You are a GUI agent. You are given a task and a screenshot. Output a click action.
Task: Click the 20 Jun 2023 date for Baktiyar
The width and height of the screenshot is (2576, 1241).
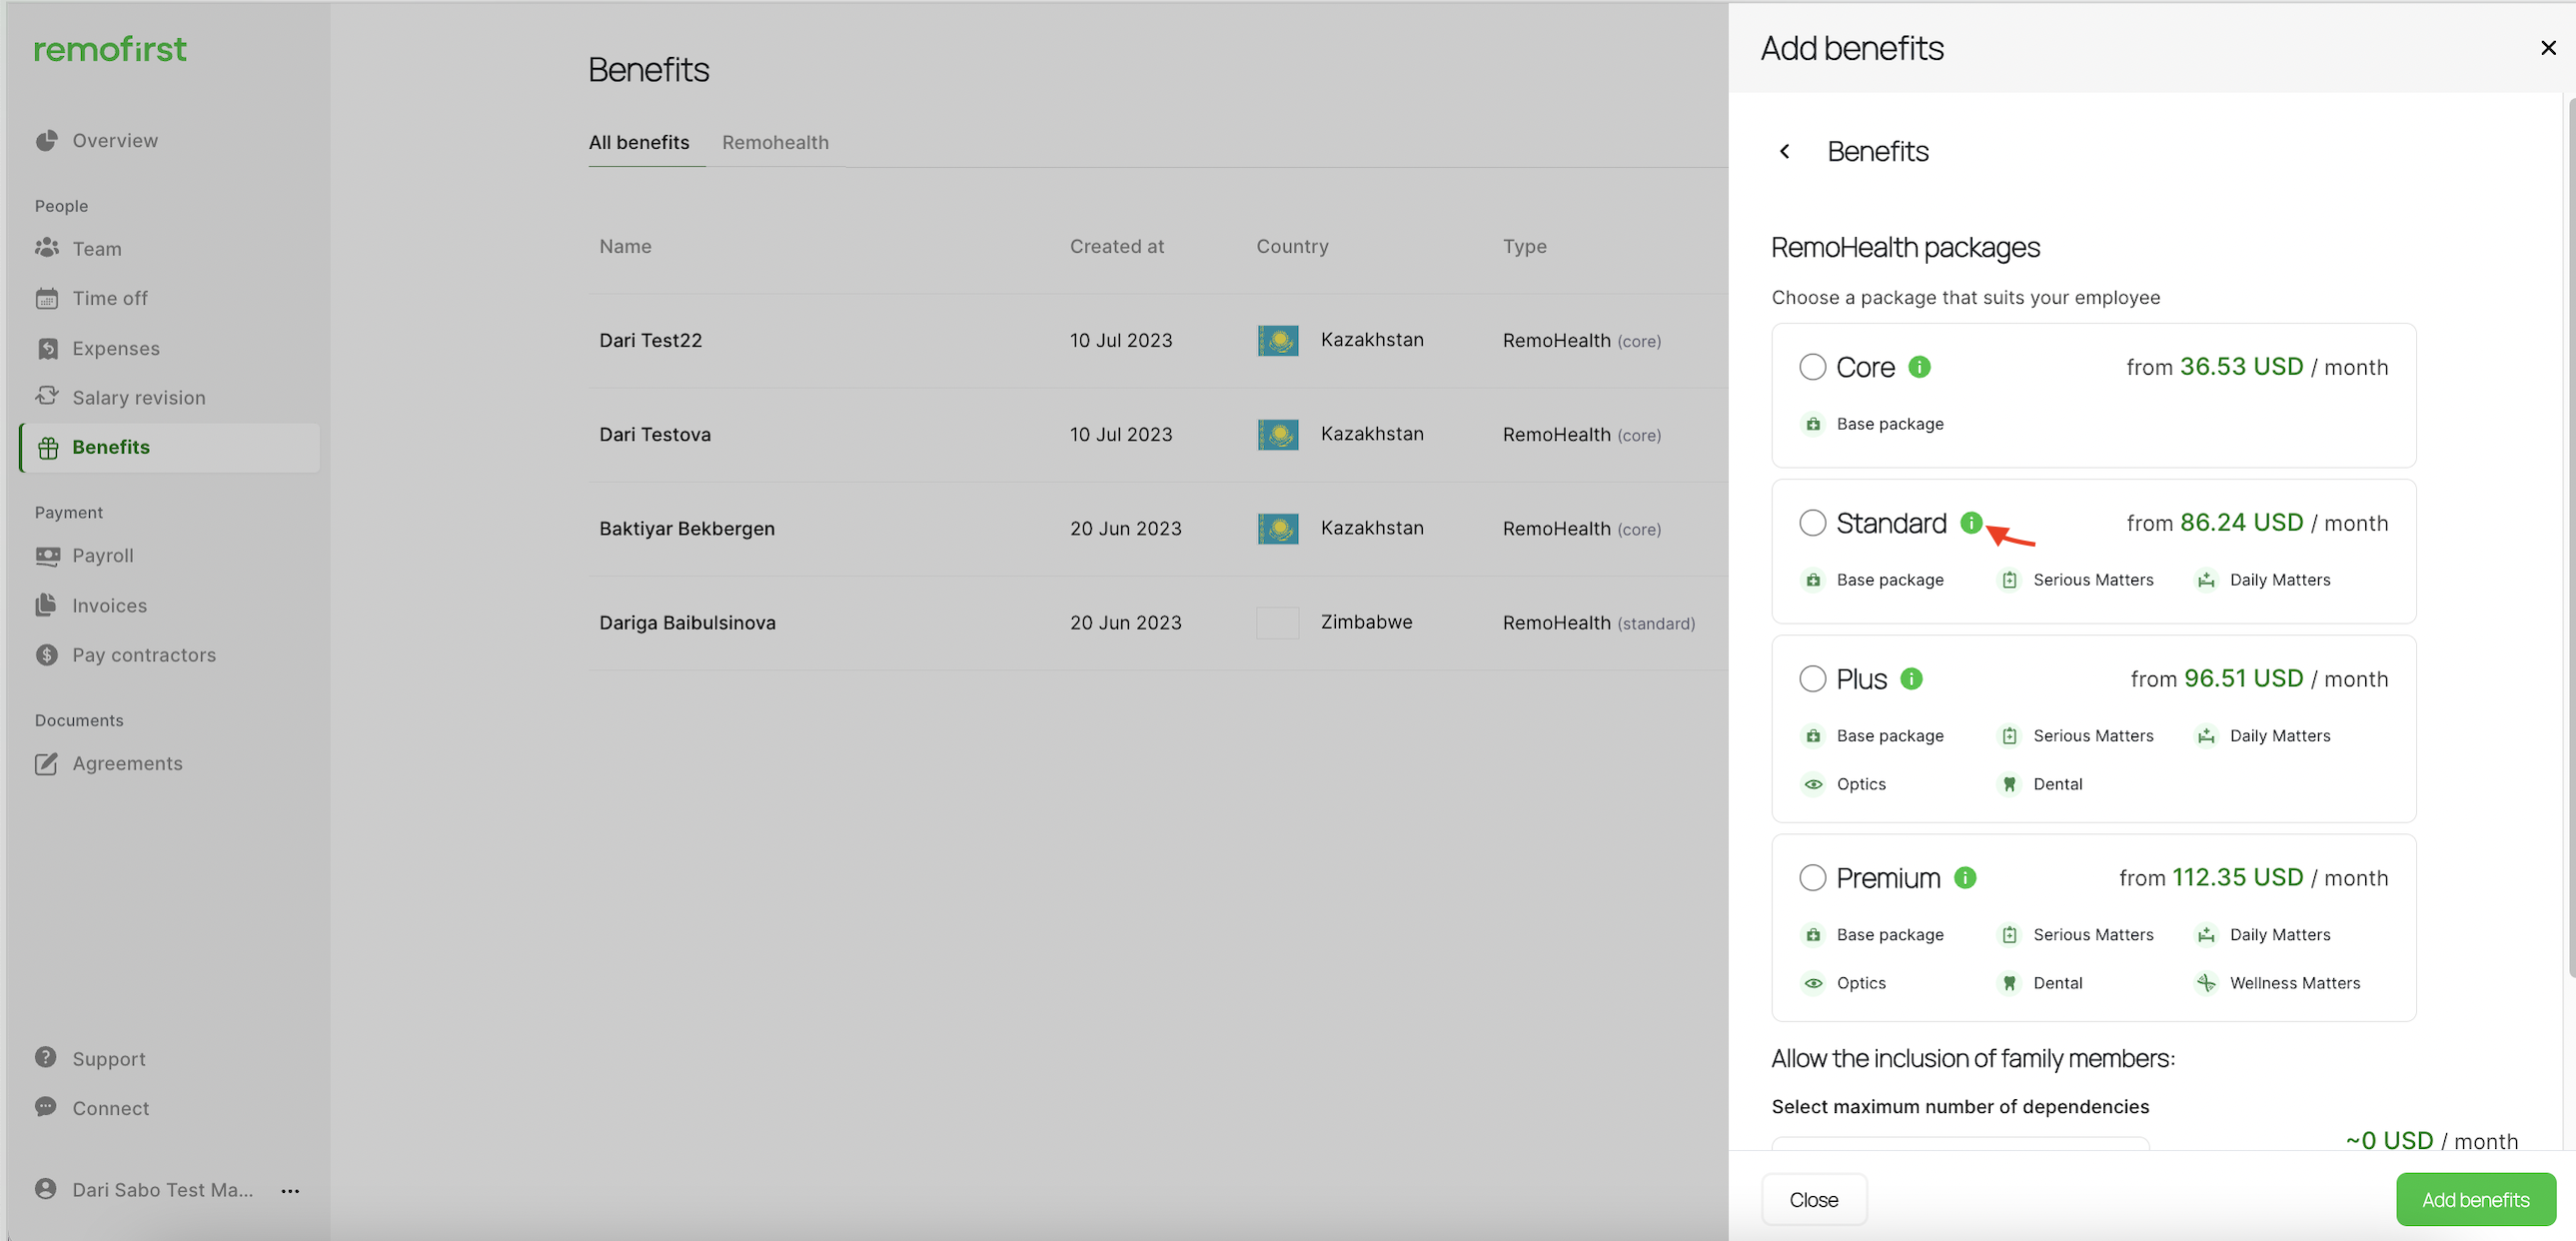[x=1125, y=528]
